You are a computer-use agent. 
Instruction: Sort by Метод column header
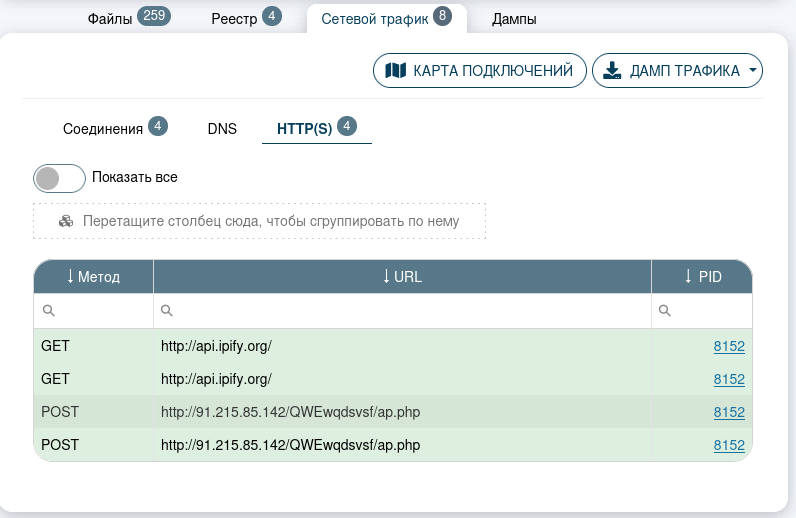[93, 277]
